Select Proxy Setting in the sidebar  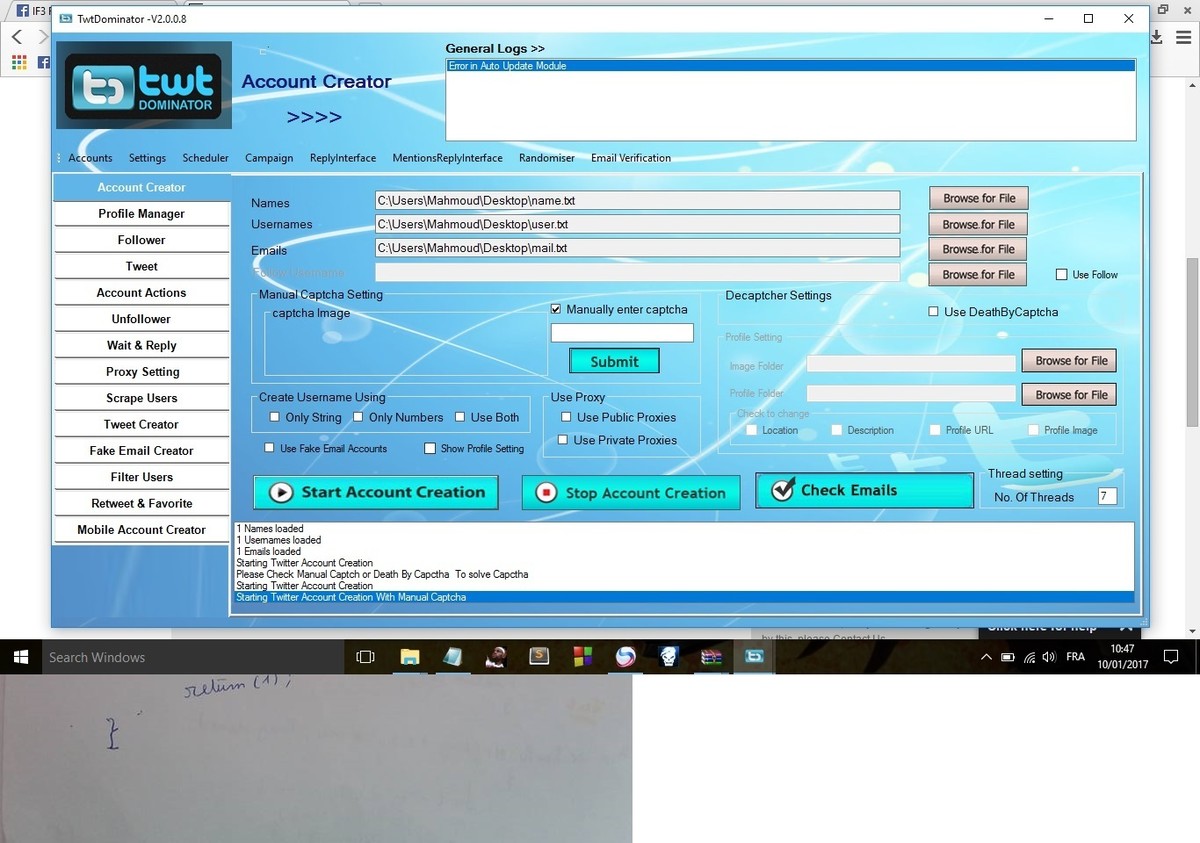click(x=142, y=372)
